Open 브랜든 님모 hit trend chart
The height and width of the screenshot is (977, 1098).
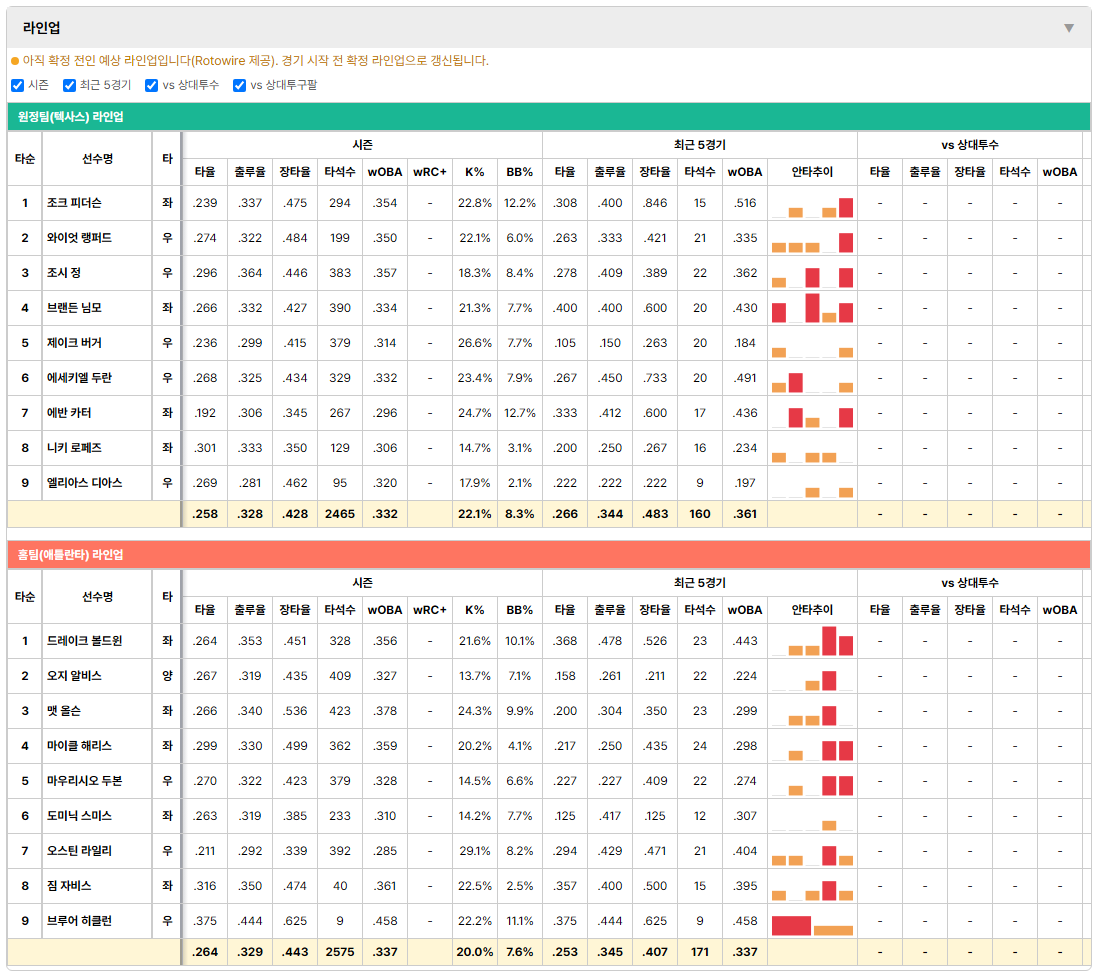point(812,308)
